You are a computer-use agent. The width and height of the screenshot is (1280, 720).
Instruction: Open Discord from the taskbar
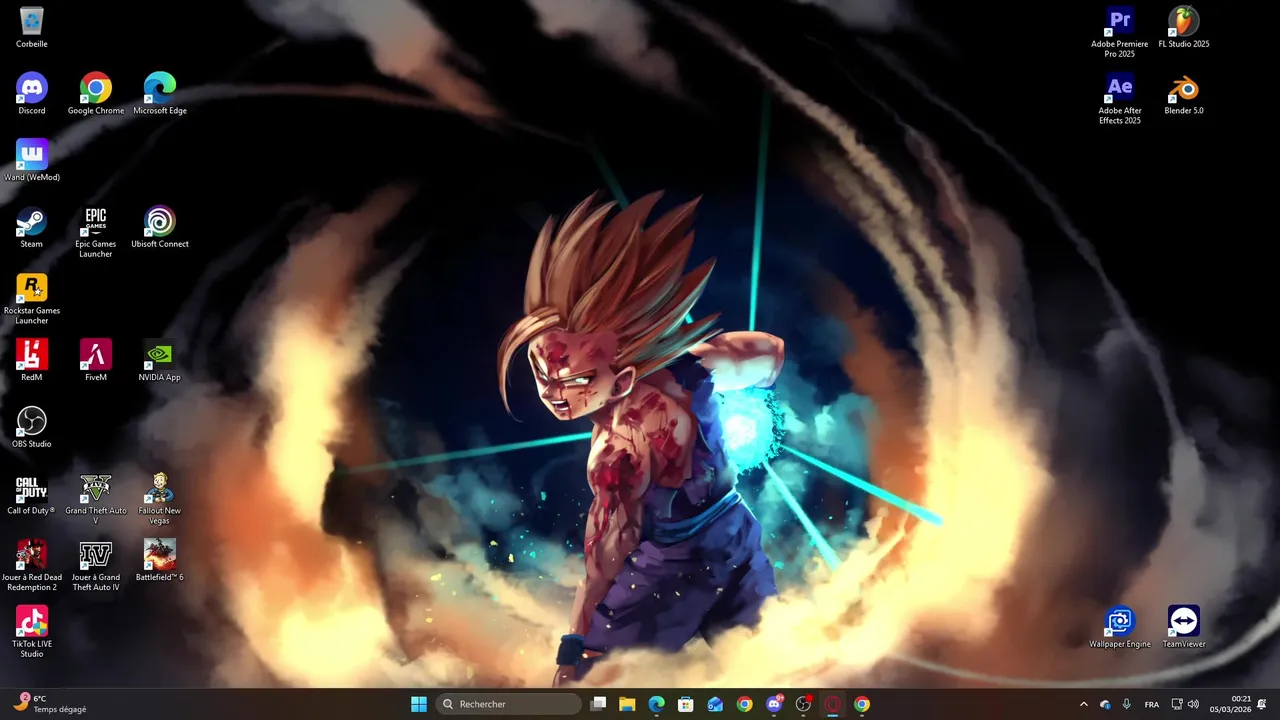[x=774, y=704]
